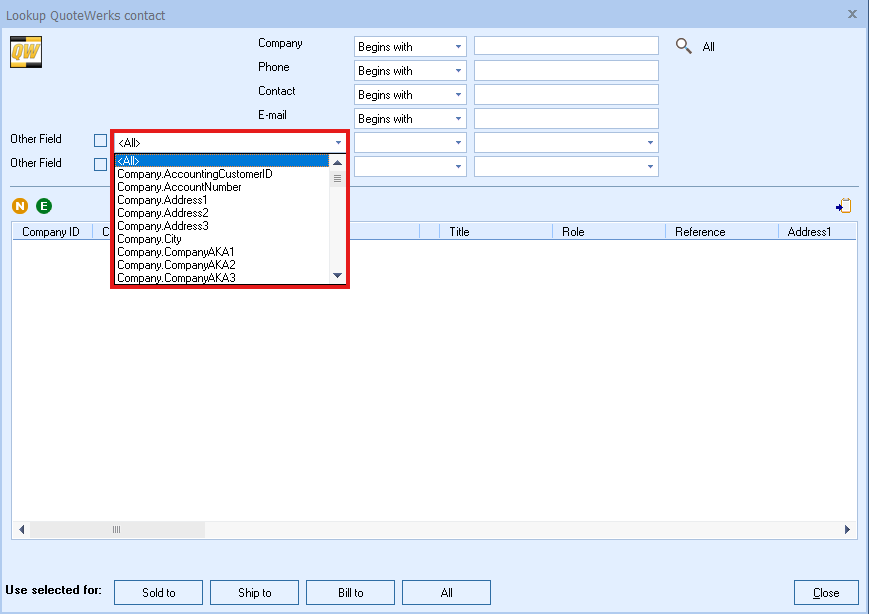Choose Company.Address1 from the list
The image size is (869, 614).
(222, 200)
